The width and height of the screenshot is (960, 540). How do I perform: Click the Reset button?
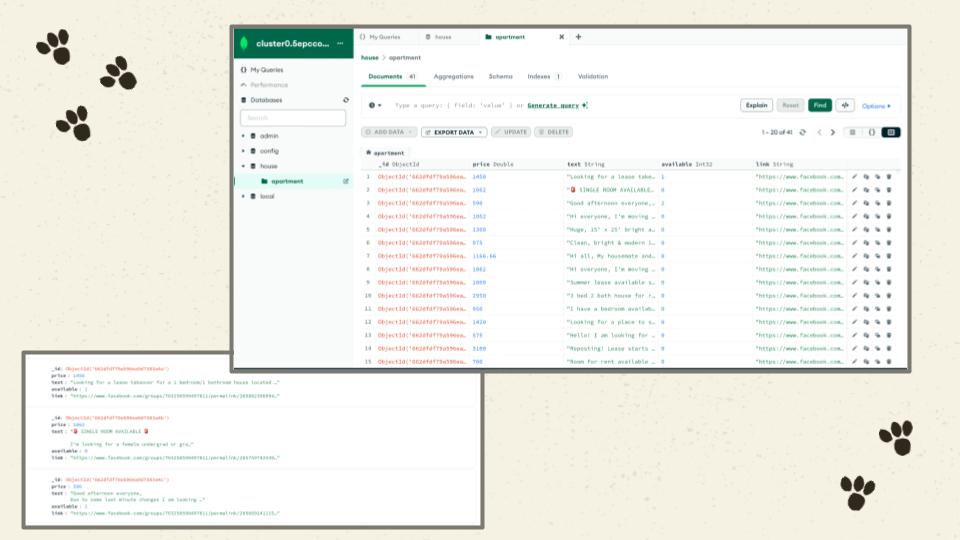pos(790,105)
